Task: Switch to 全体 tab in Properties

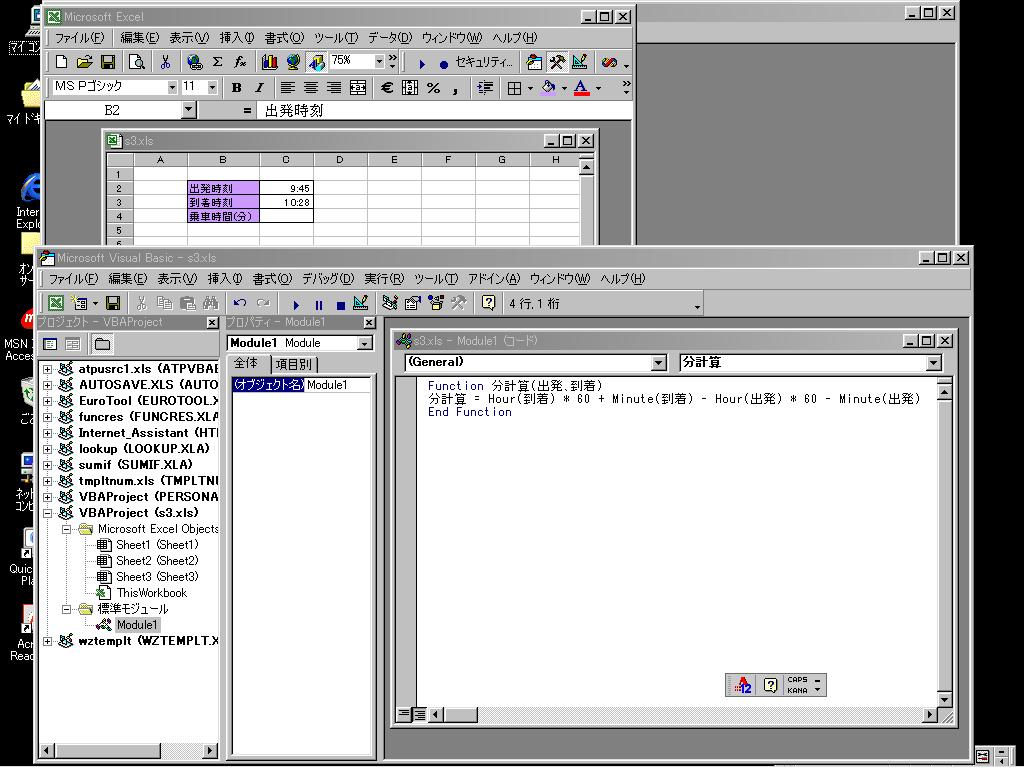Action: (x=247, y=364)
